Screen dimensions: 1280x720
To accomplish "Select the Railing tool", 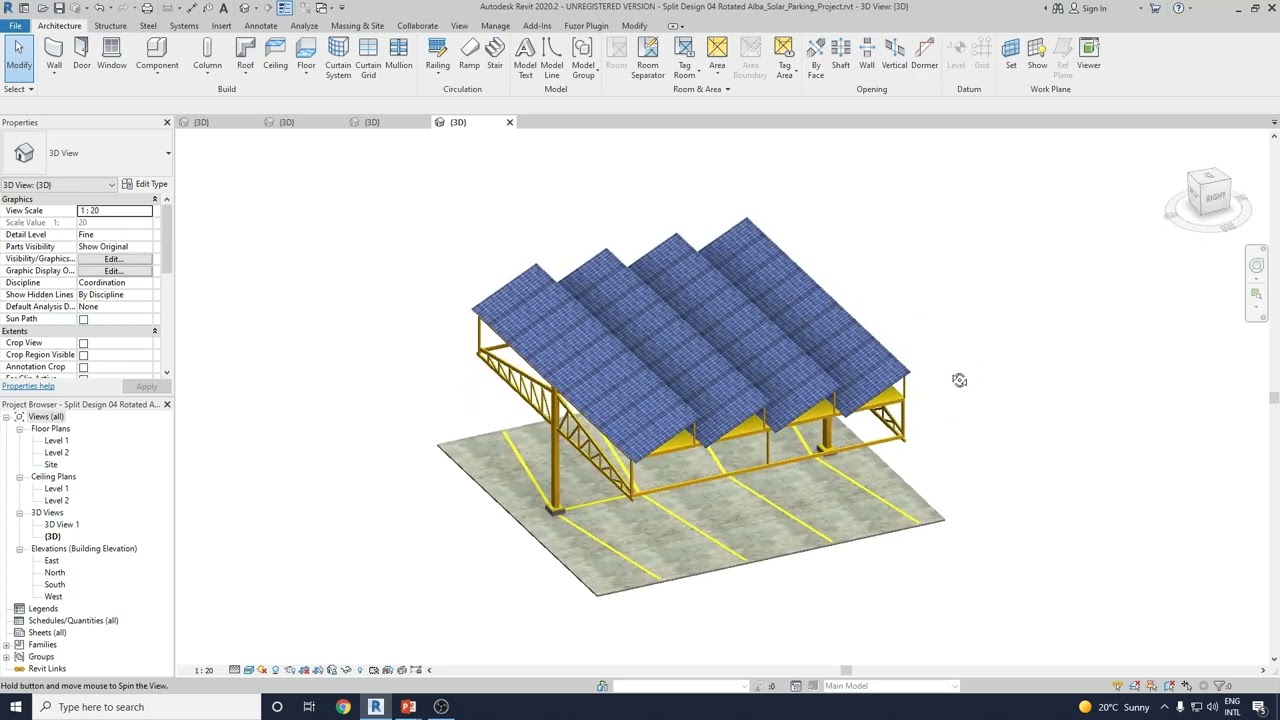I will click(x=437, y=54).
